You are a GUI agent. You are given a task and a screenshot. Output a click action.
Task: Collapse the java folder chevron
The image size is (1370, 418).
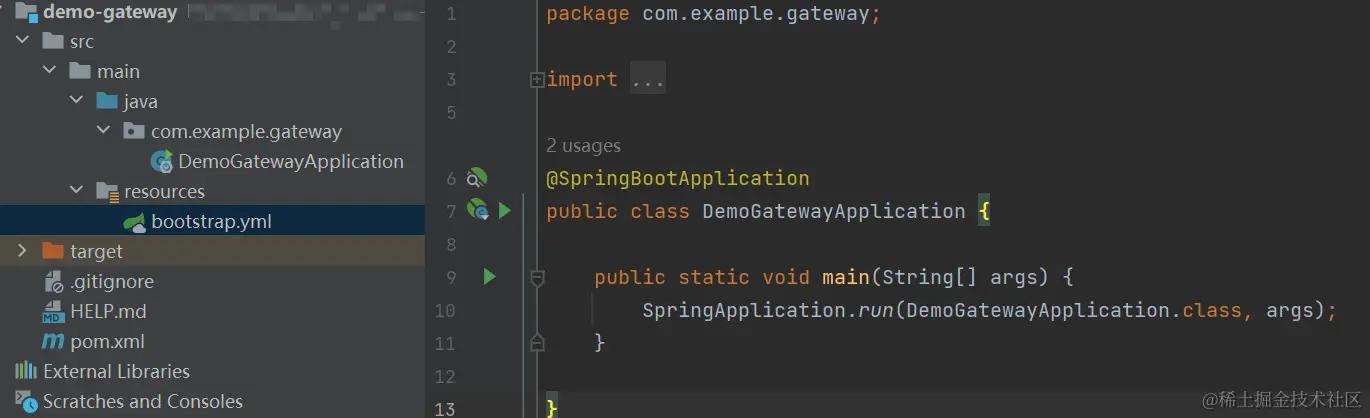click(77, 102)
